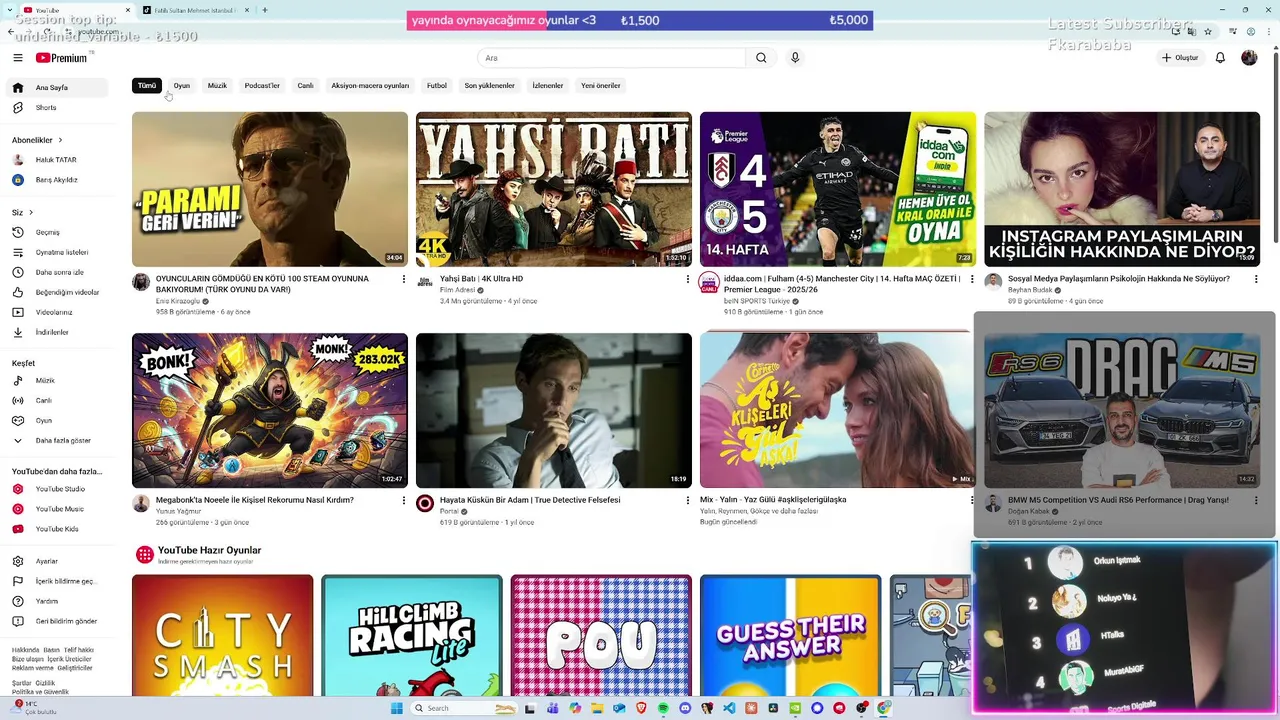
Task: Open YouTube Hazır Oyunlar section heading
Action: coord(209,550)
